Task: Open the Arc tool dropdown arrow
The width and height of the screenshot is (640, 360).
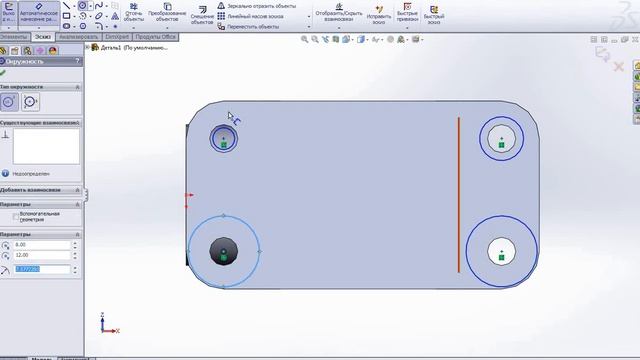Action: coord(90,16)
